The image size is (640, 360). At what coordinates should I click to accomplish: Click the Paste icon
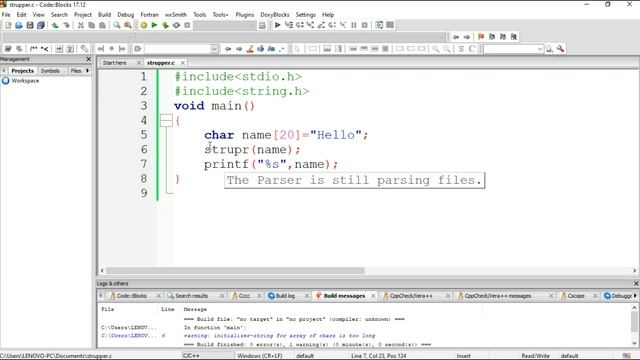[x=102, y=25]
